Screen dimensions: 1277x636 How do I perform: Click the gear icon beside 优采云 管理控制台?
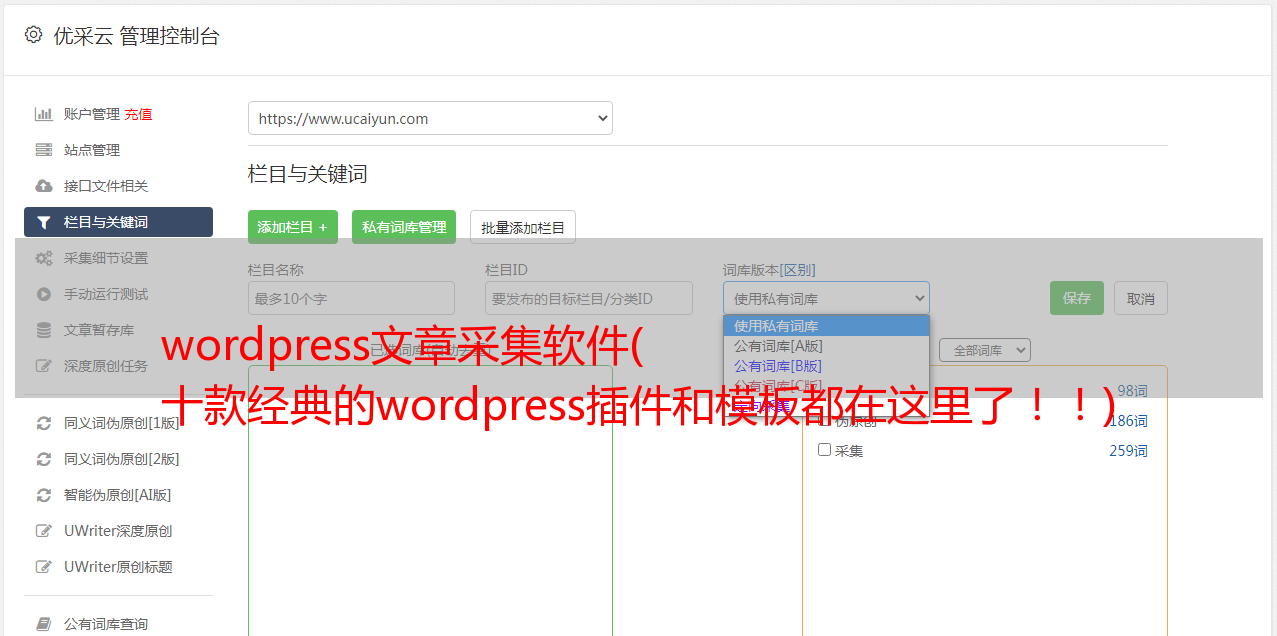(33, 35)
